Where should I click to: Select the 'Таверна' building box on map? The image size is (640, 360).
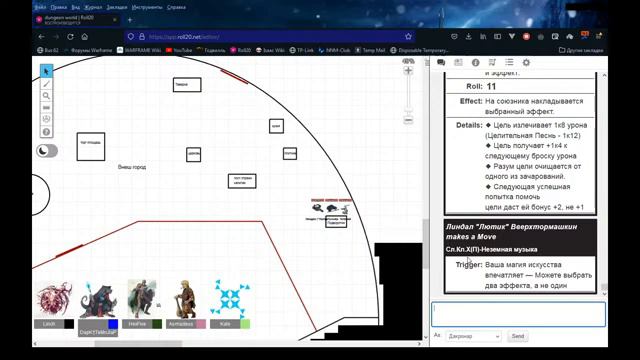coord(187,84)
